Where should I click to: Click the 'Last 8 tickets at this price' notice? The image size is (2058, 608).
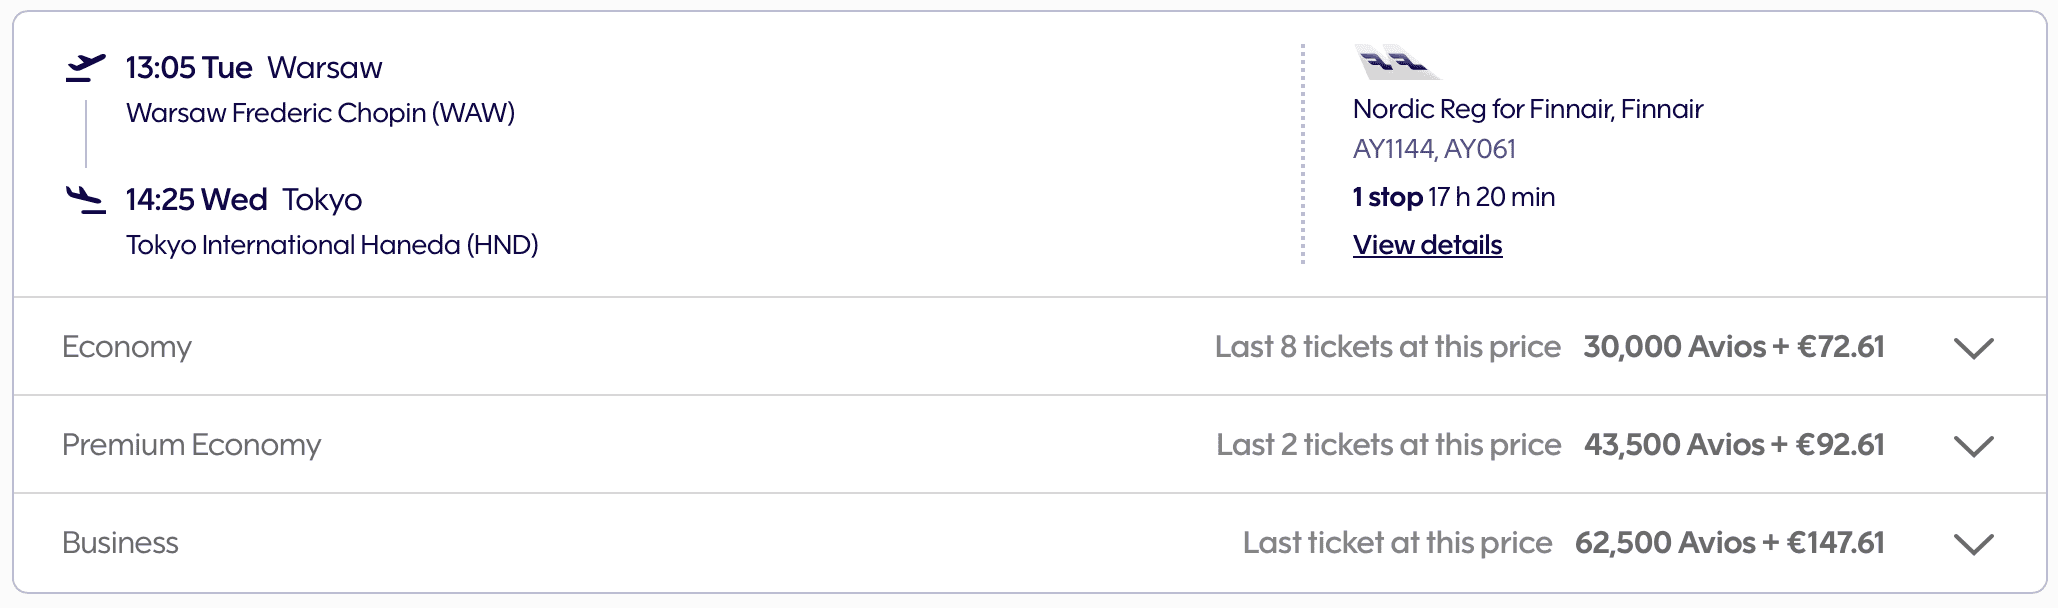click(x=1387, y=347)
